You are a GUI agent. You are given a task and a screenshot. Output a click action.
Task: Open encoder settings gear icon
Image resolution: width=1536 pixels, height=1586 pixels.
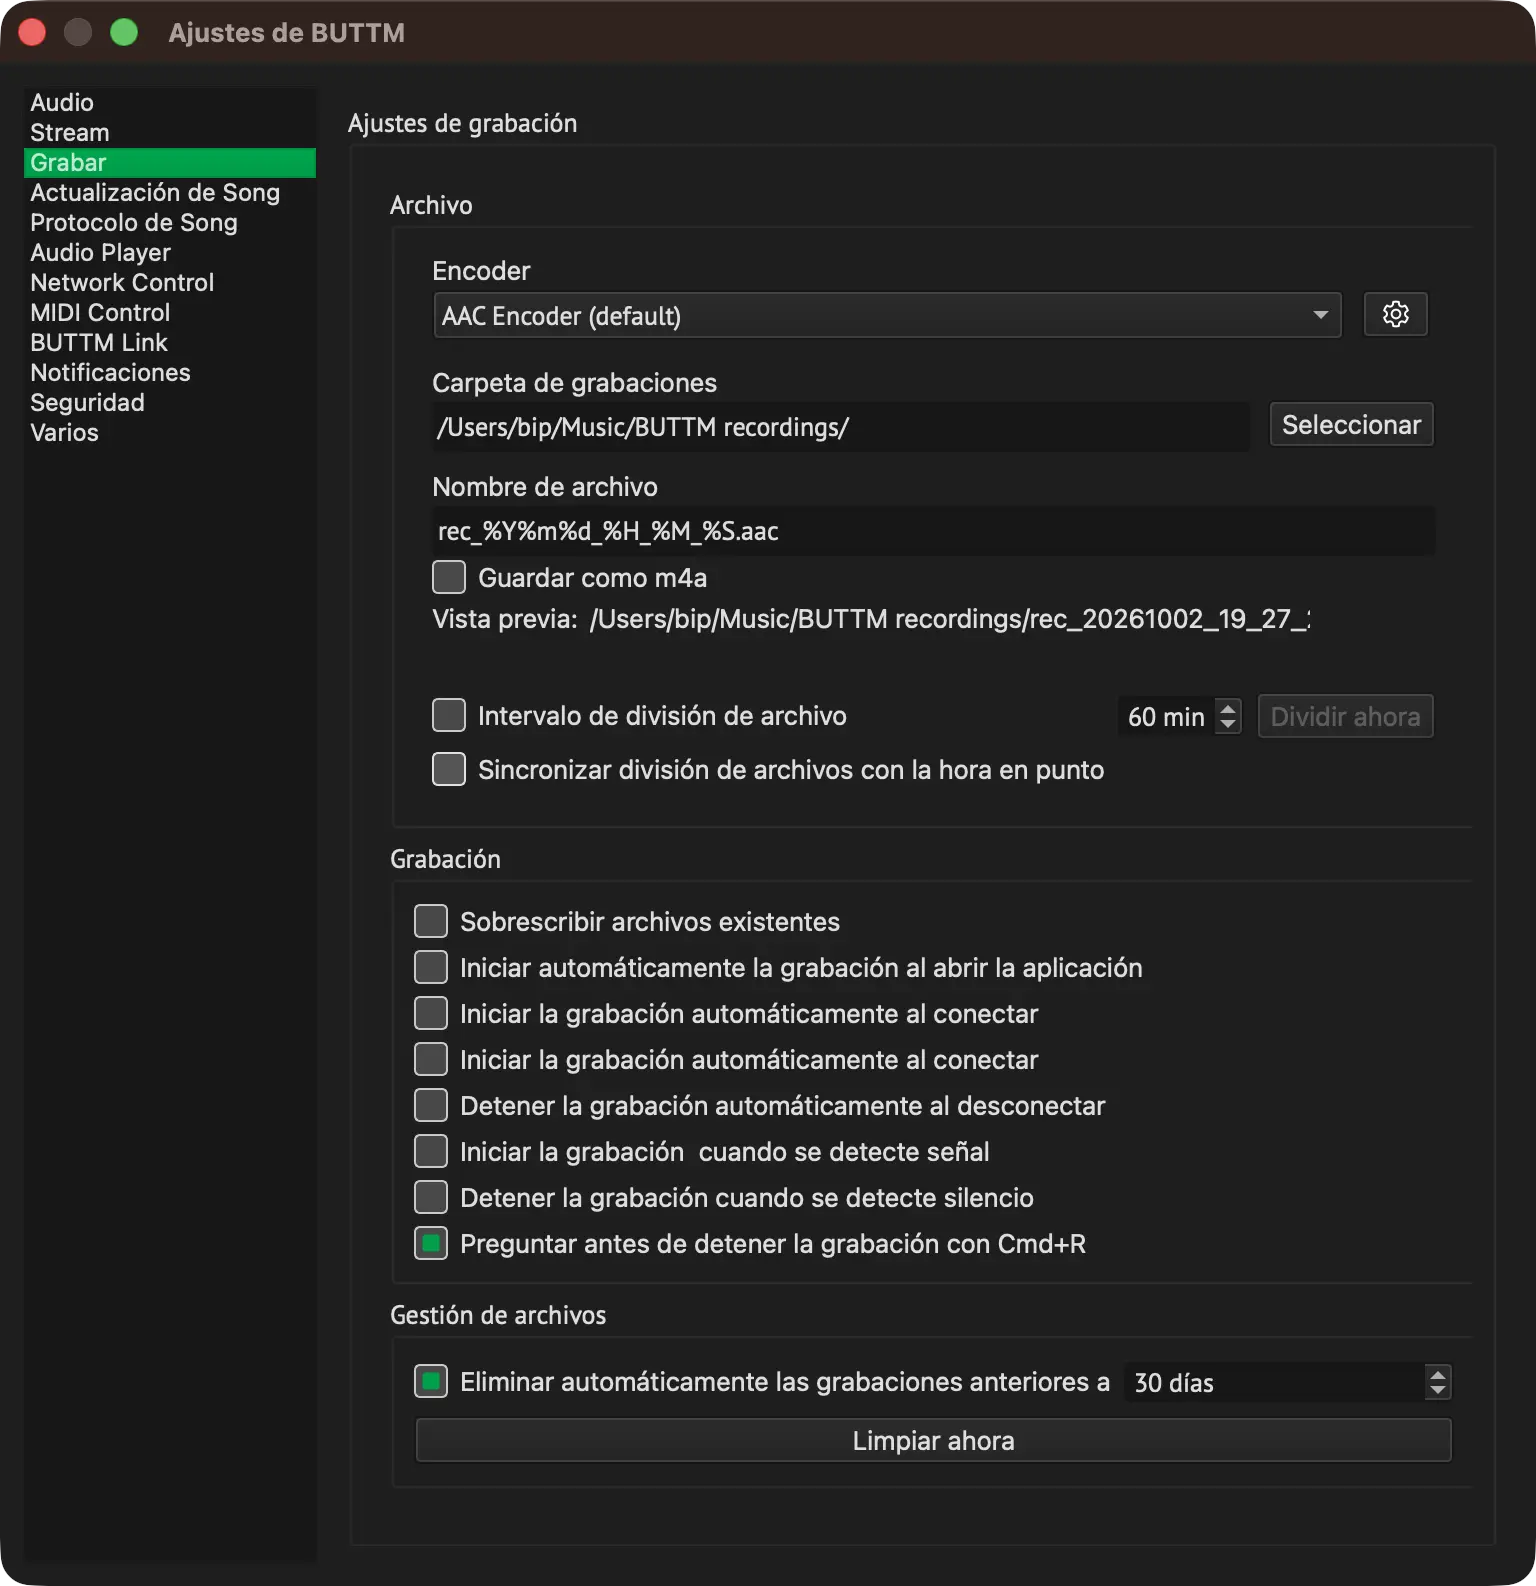(1396, 314)
